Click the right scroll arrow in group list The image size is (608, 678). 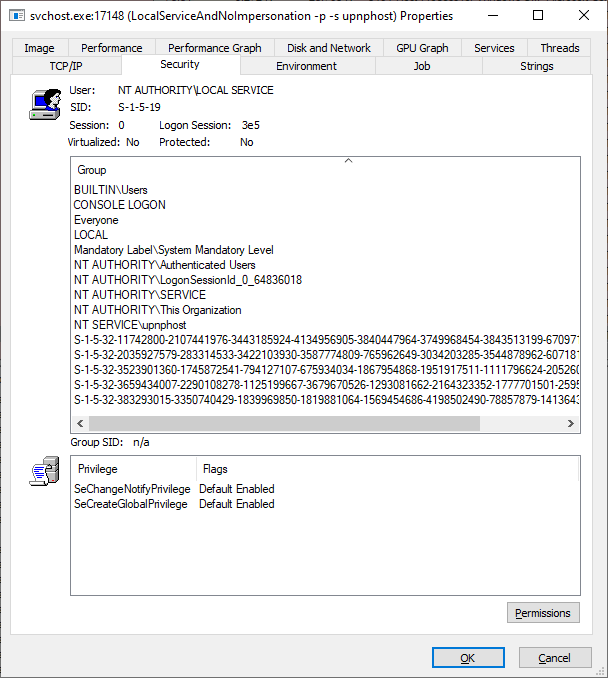pos(571,424)
